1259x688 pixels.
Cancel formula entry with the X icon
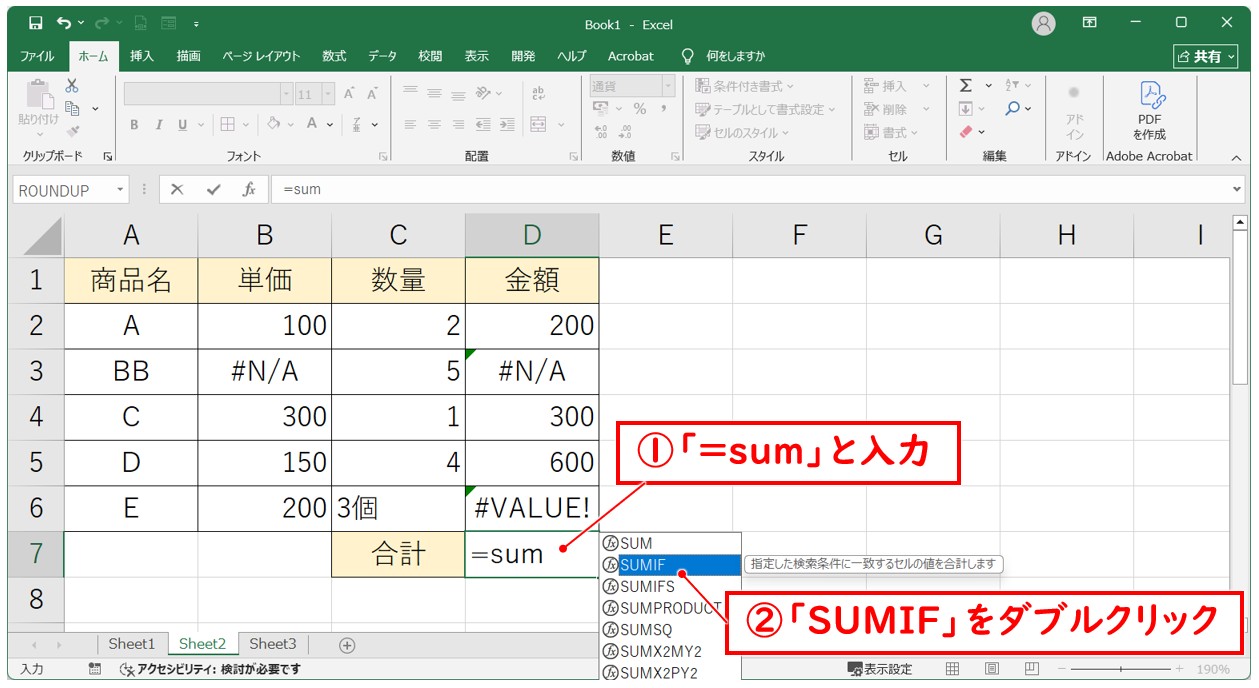pos(177,189)
